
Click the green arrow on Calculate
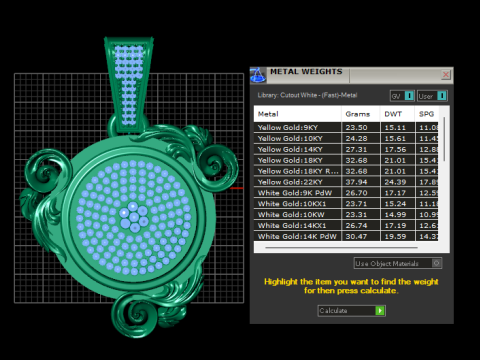click(380, 311)
